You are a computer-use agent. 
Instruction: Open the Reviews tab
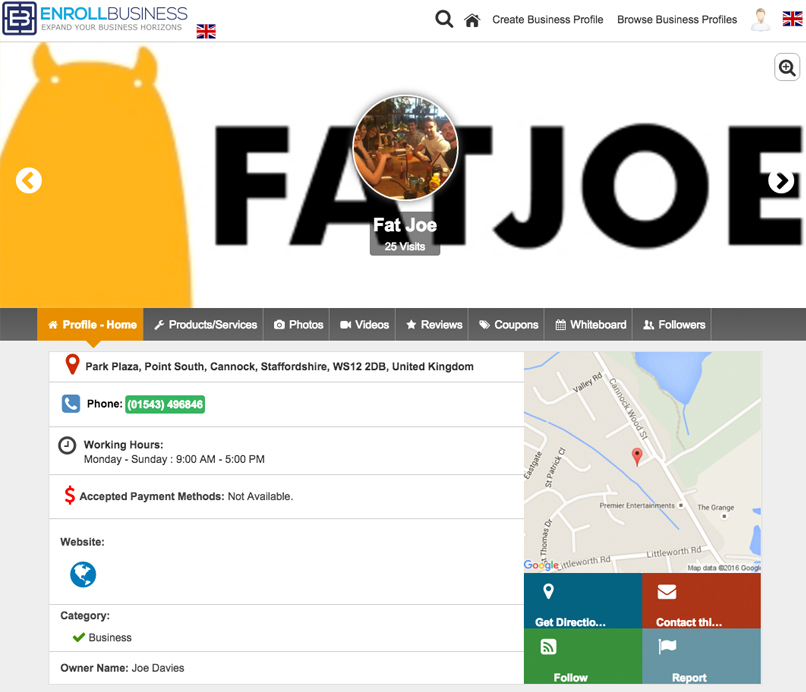(433, 324)
